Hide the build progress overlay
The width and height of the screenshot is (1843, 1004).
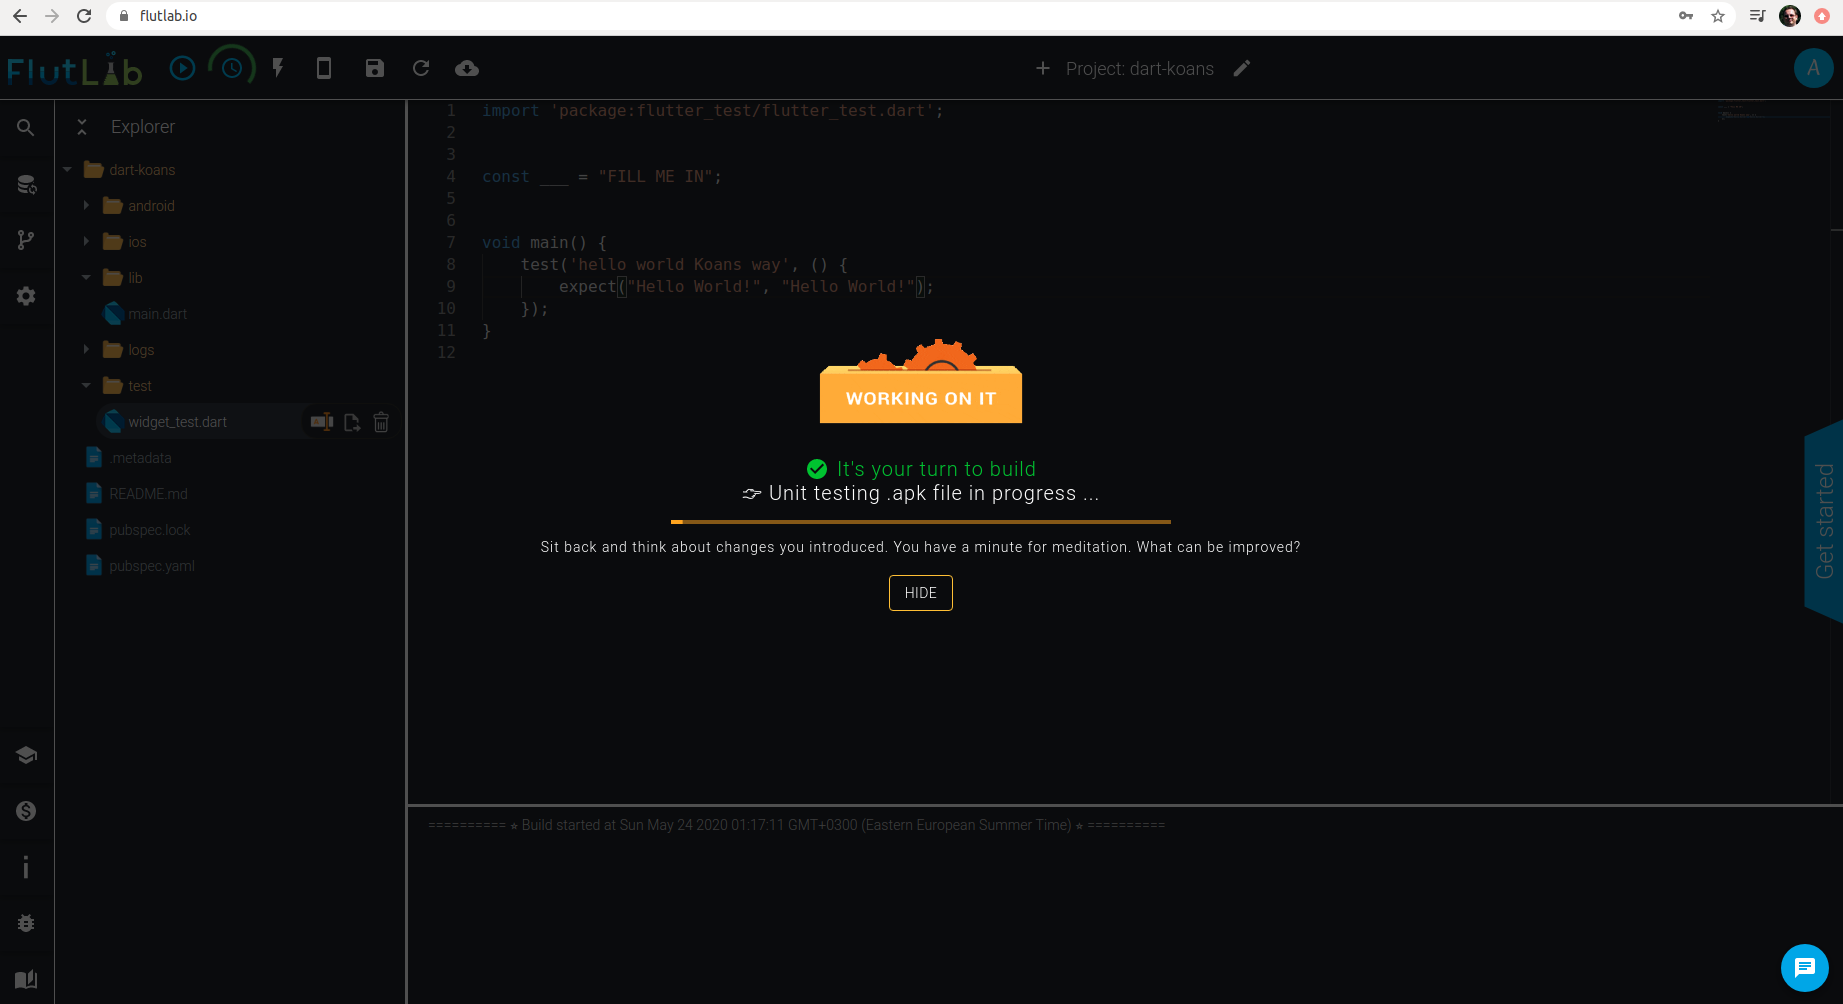920,592
